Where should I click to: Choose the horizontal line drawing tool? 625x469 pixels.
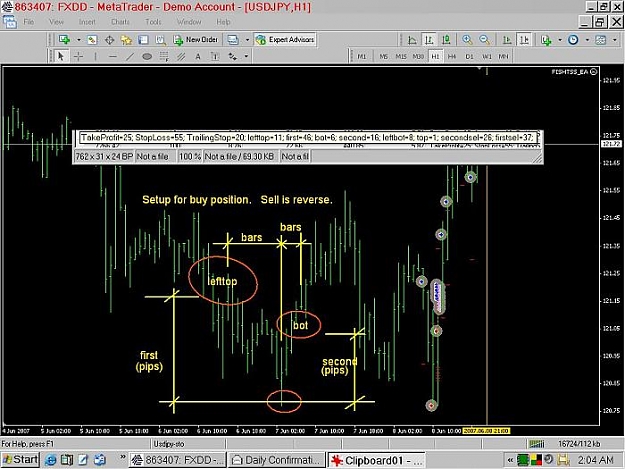[113, 56]
